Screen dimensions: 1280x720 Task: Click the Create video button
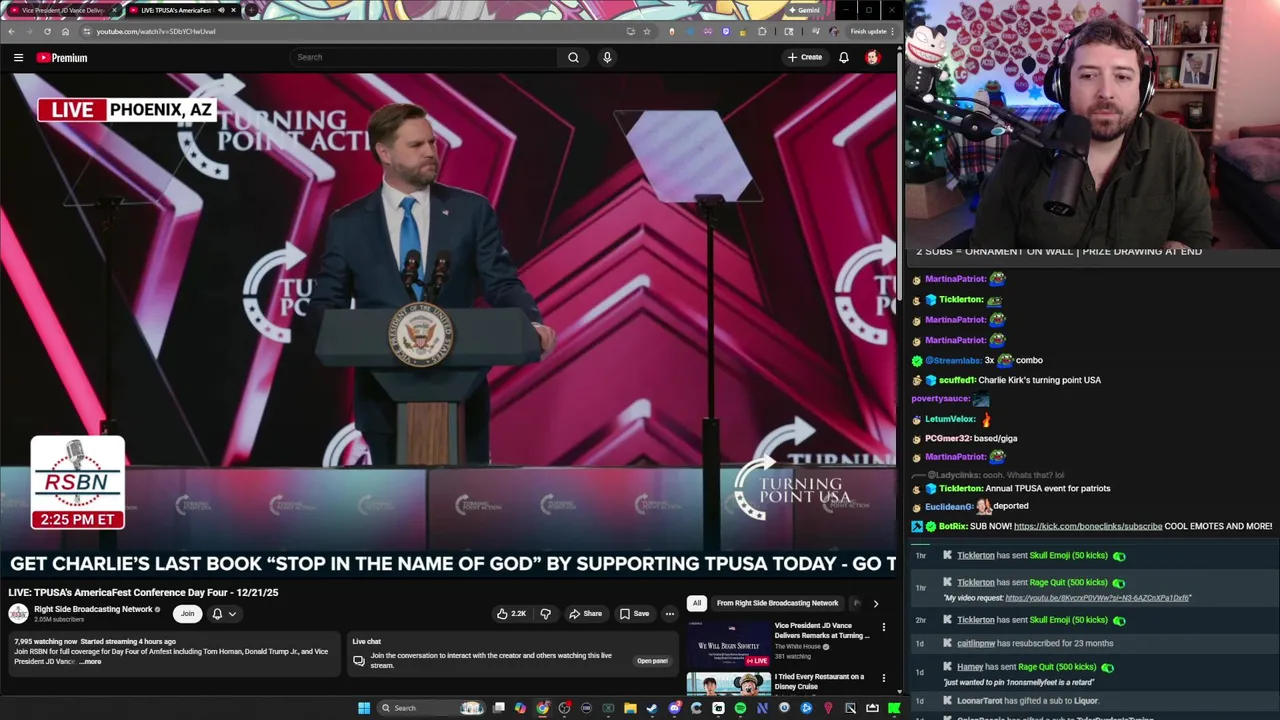pos(804,57)
